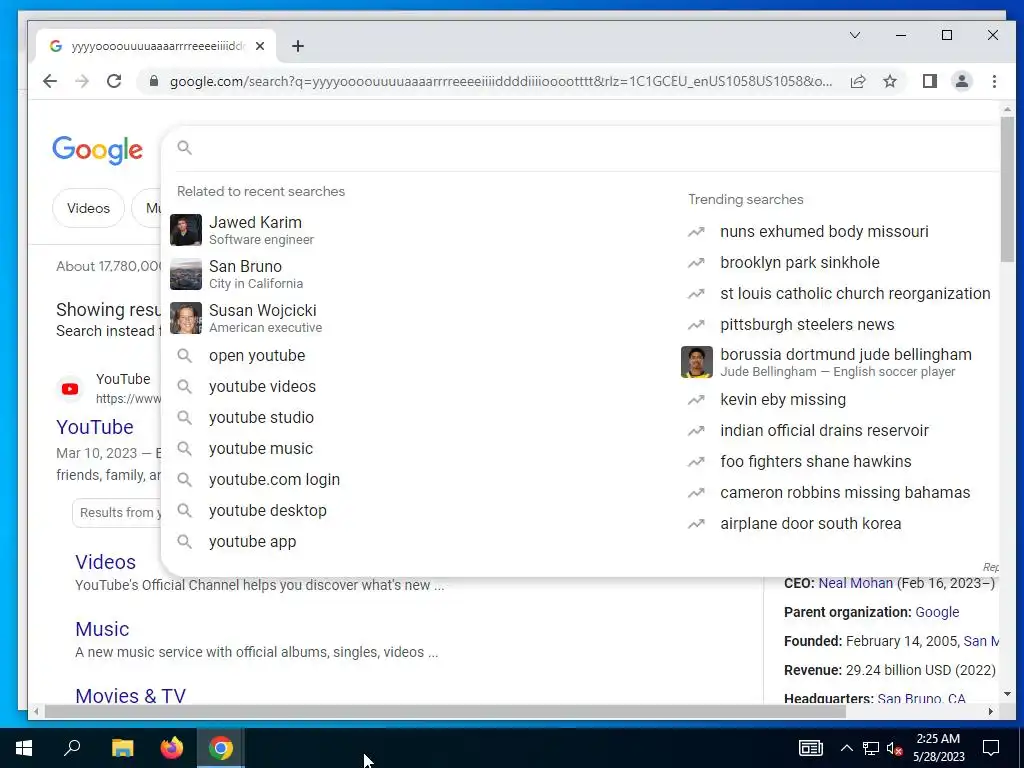Select 'airplane door south korea'

pos(839,524)
